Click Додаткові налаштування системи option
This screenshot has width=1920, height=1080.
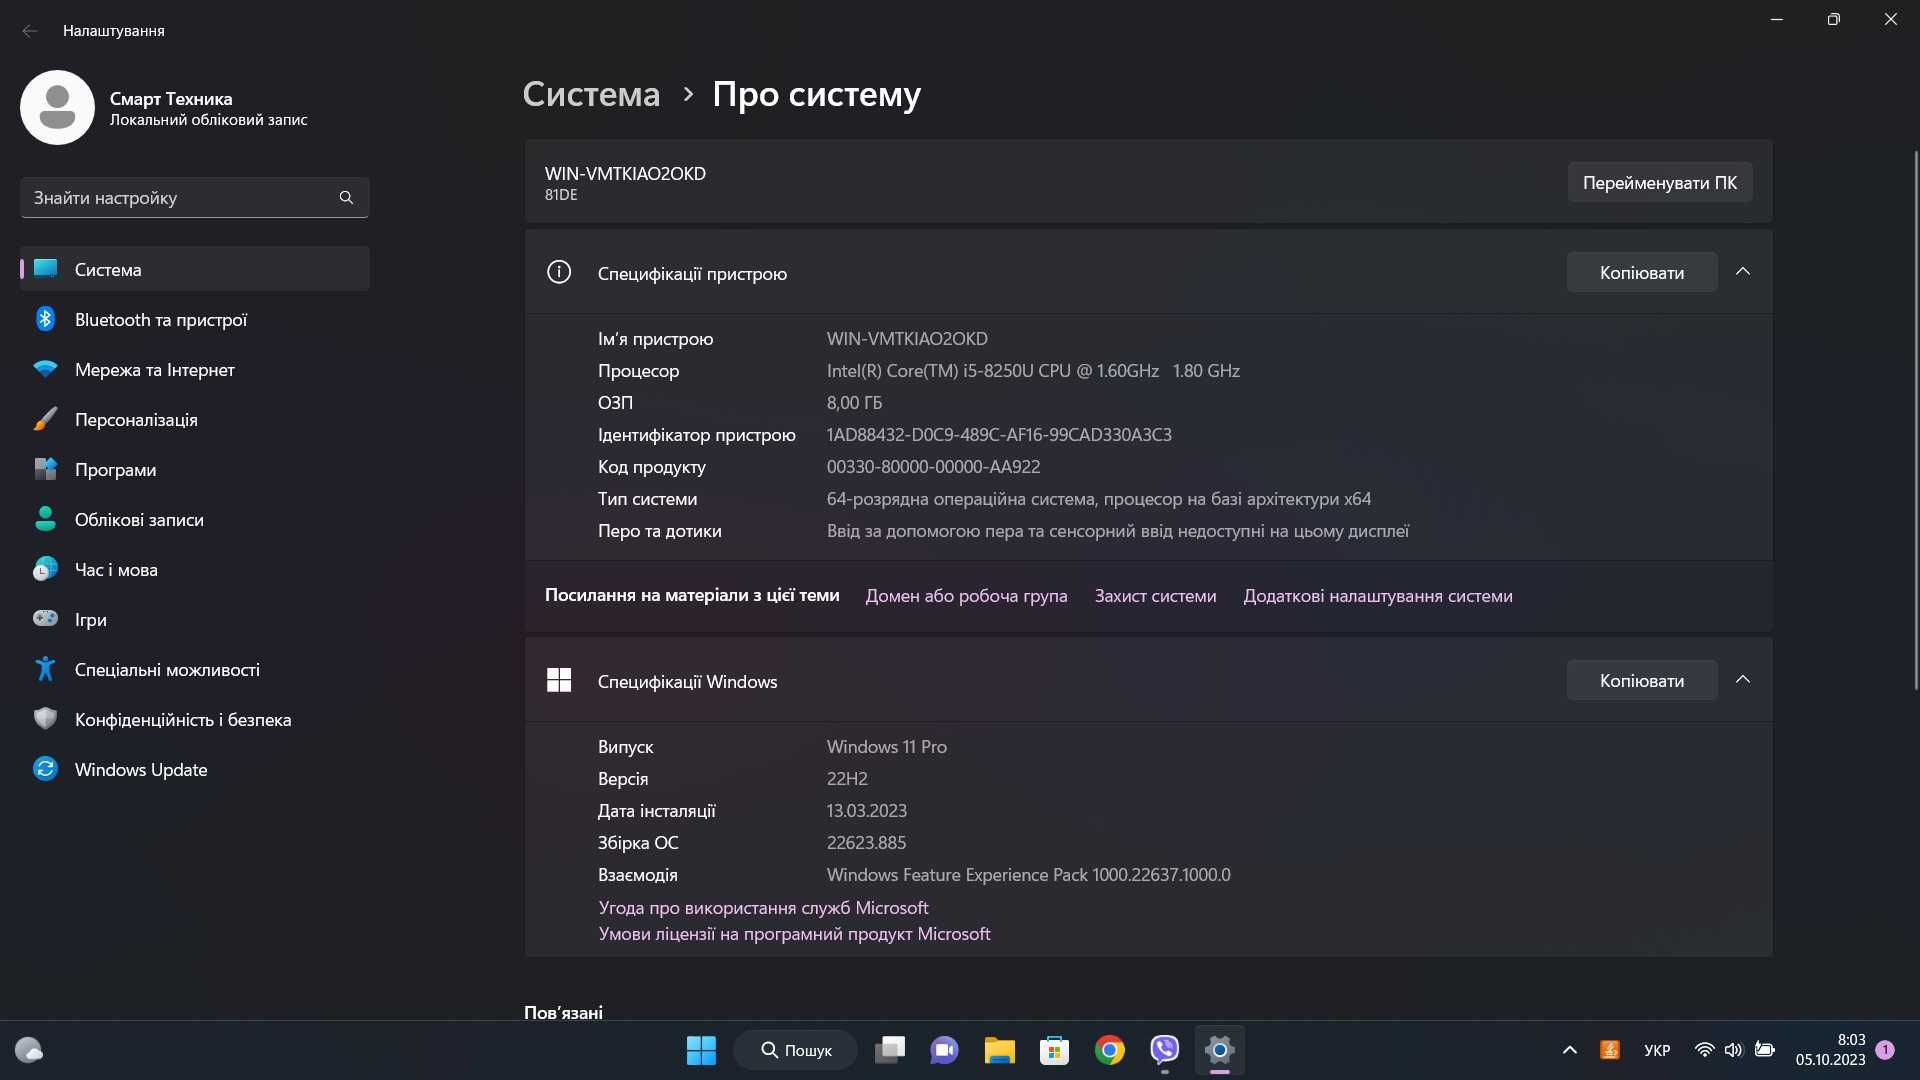coord(1377,596)
